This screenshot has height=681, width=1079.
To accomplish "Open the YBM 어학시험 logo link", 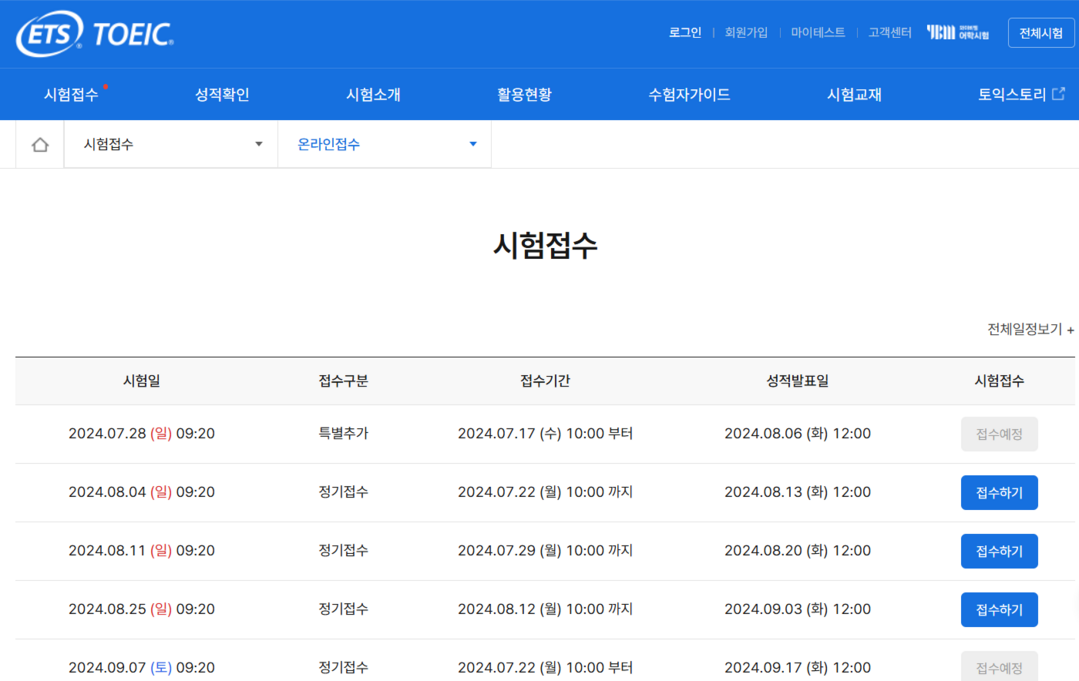I will pyautogui.click(x=957, y=33).
